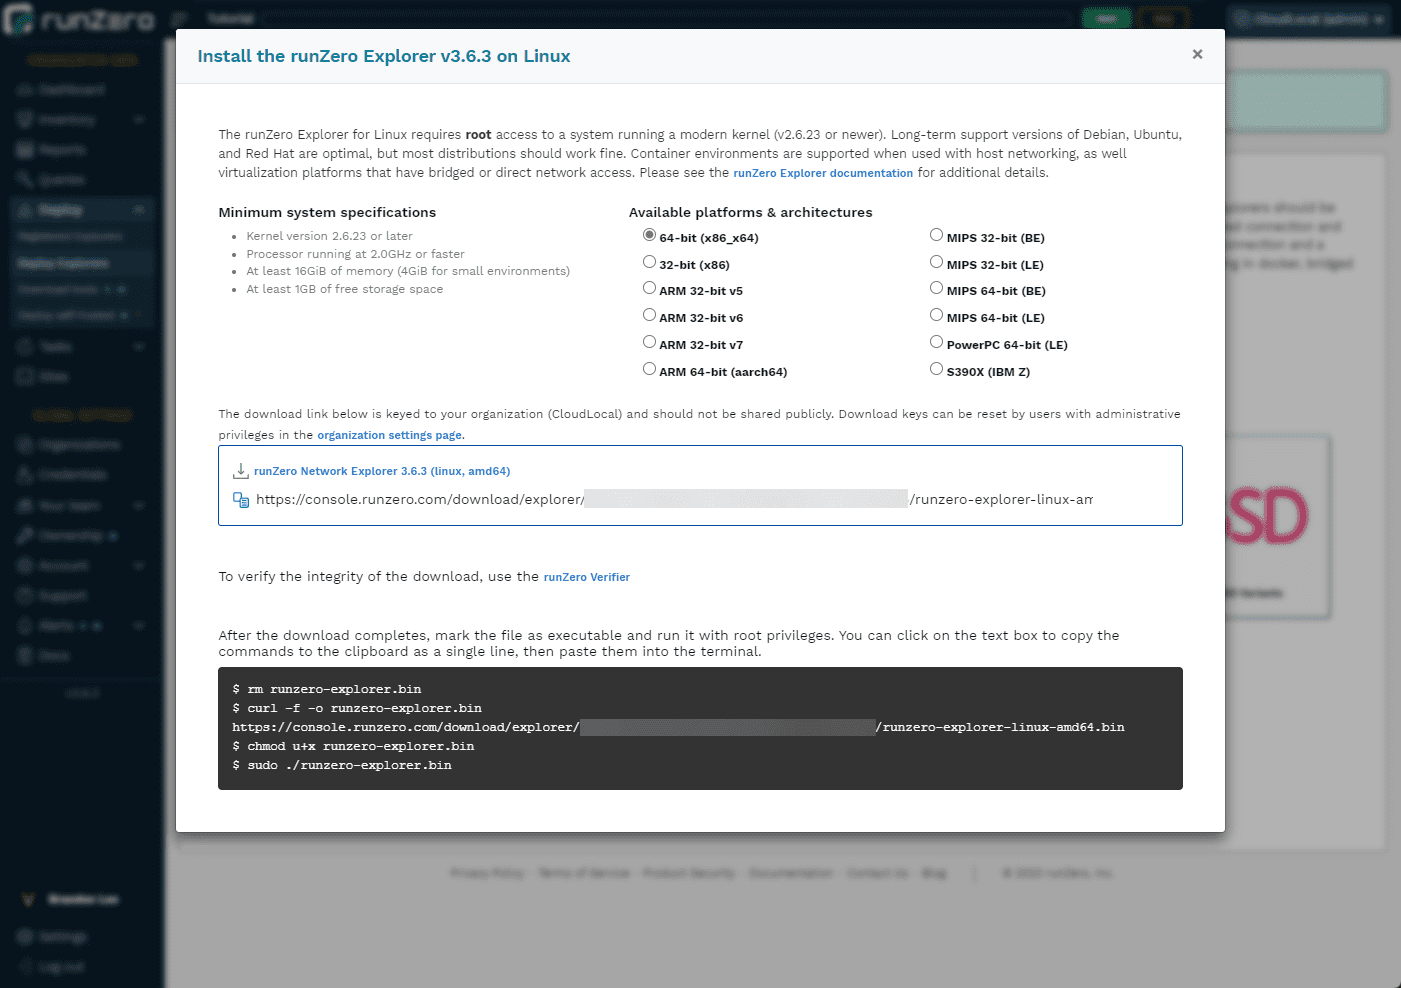Click the download URL text field
Image resolution: width=1401 pixels, height=988 pixels.
[x=674, y=500]
